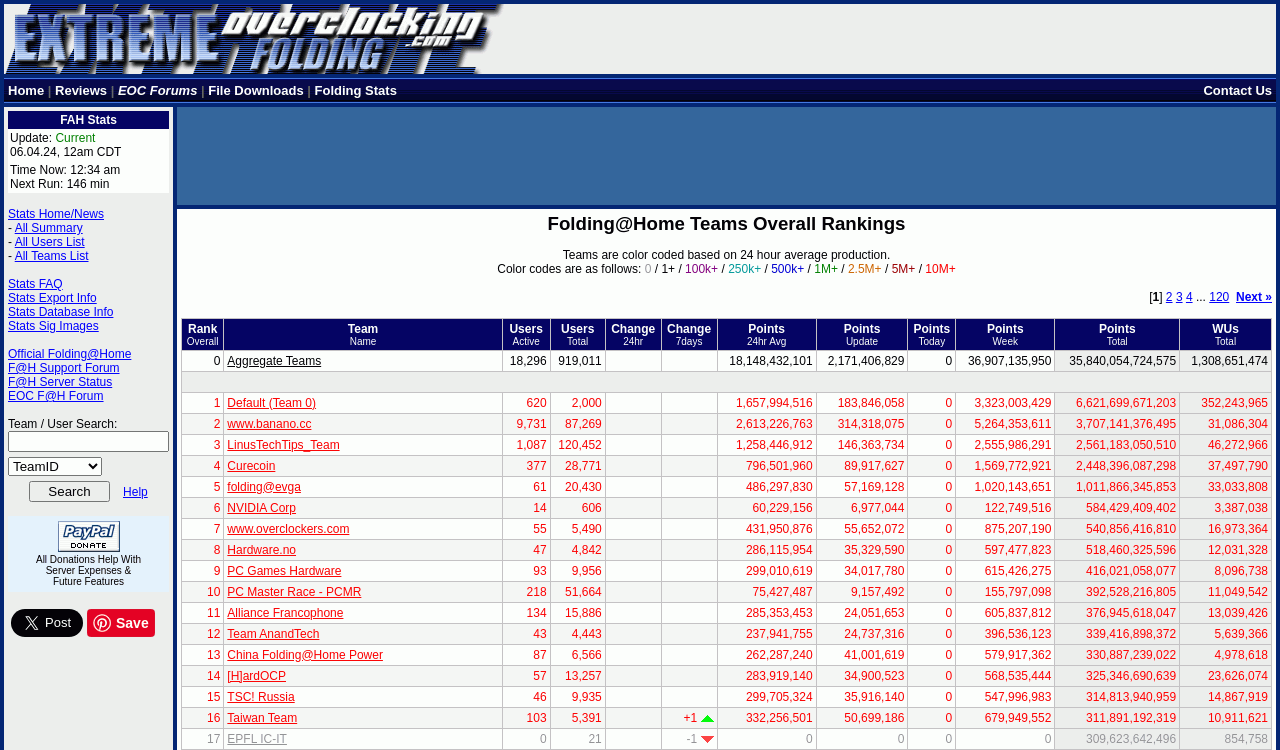Open Alliance Francophone team page
This screenshot has height=750, width=1280.
[285, 613]
